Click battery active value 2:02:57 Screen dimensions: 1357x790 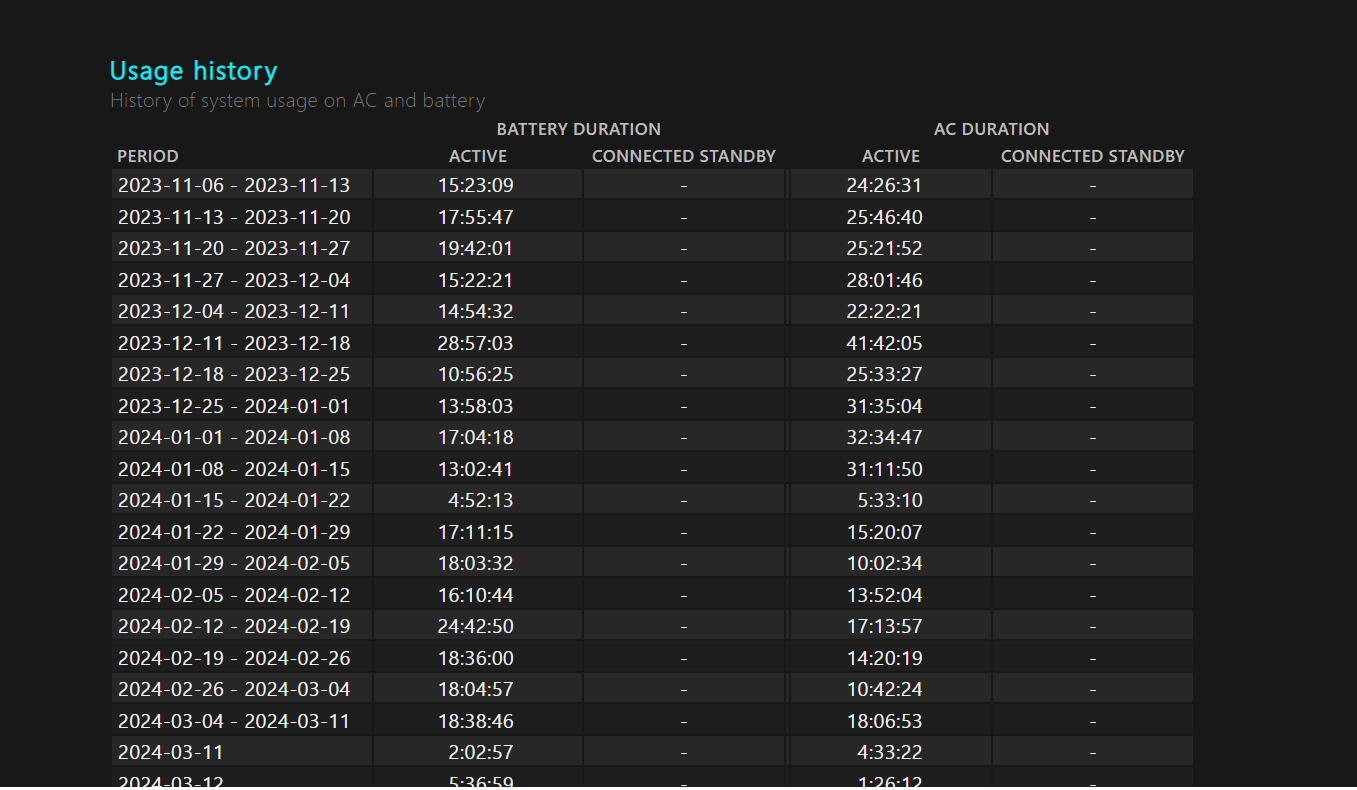tap(481, 752)
